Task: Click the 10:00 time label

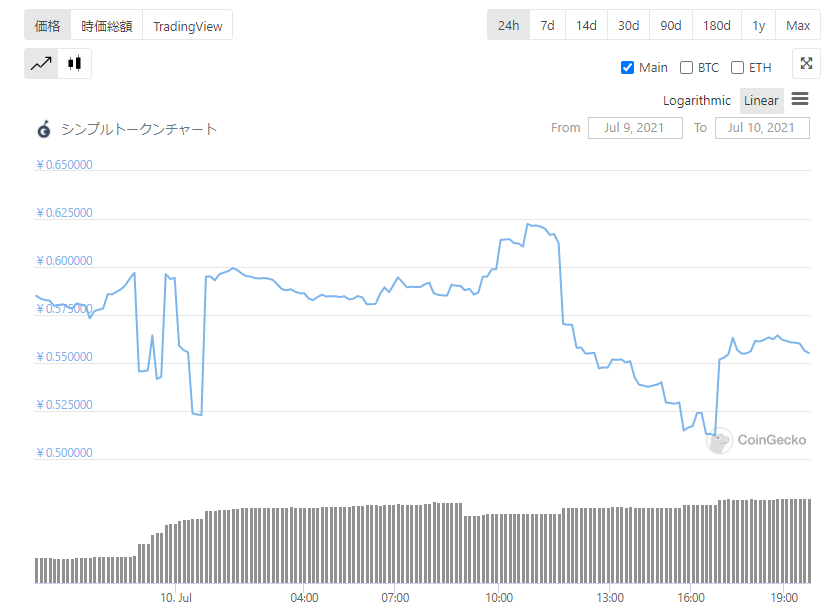Action: tap(499, 598)
